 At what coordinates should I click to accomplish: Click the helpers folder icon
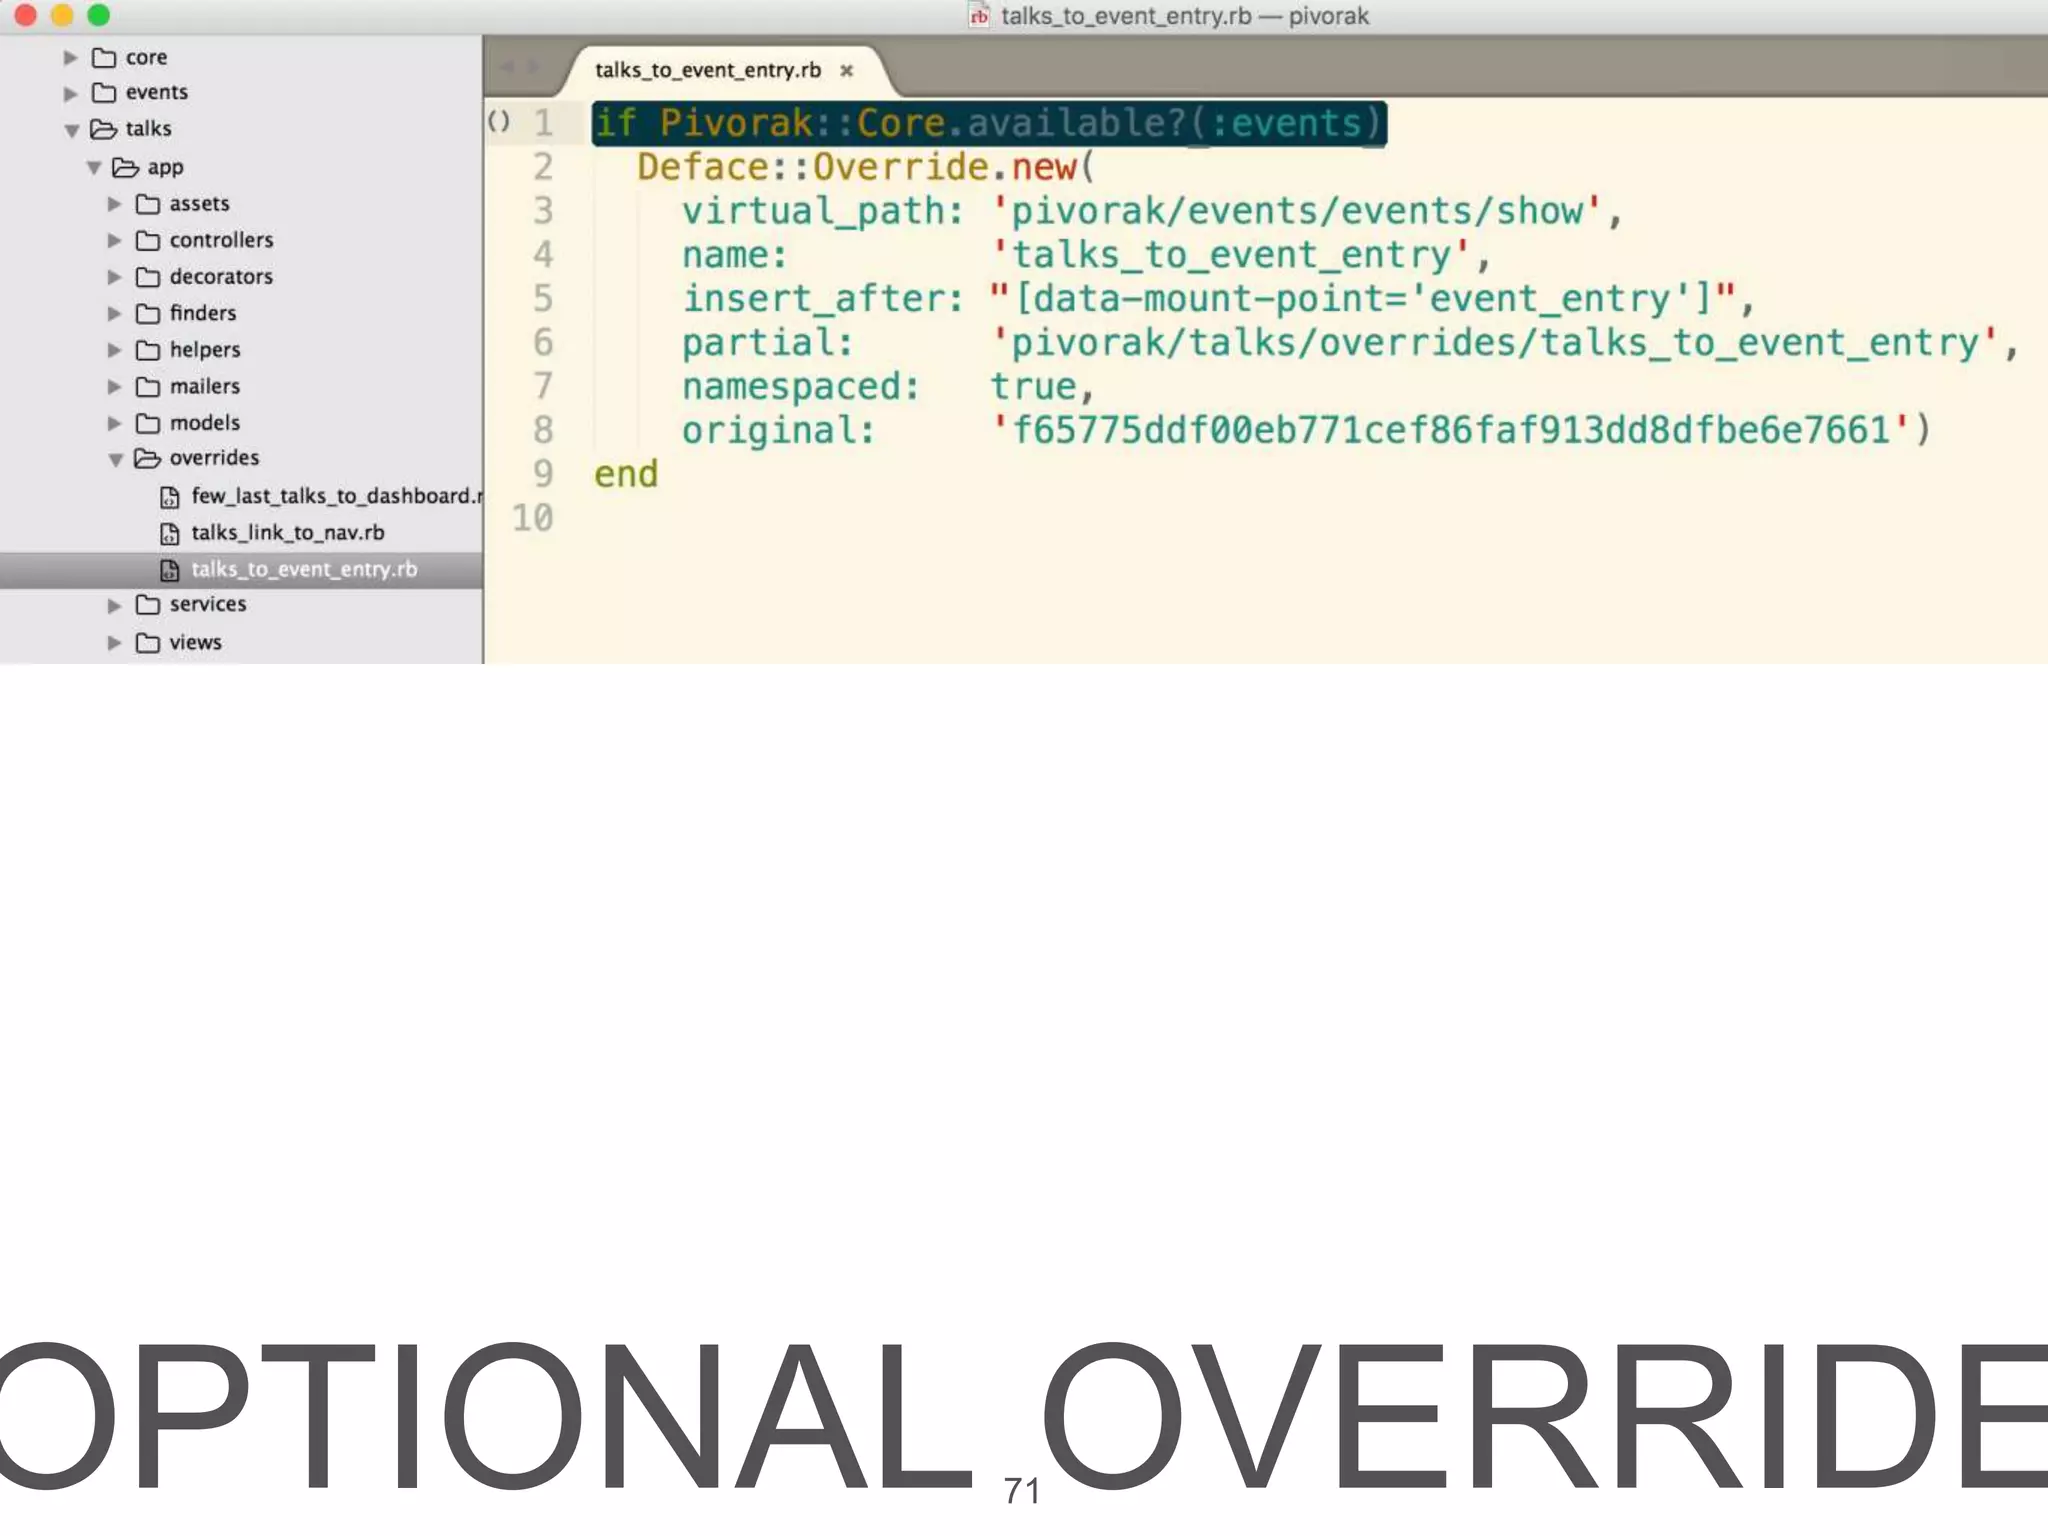[x=148, y=350]
